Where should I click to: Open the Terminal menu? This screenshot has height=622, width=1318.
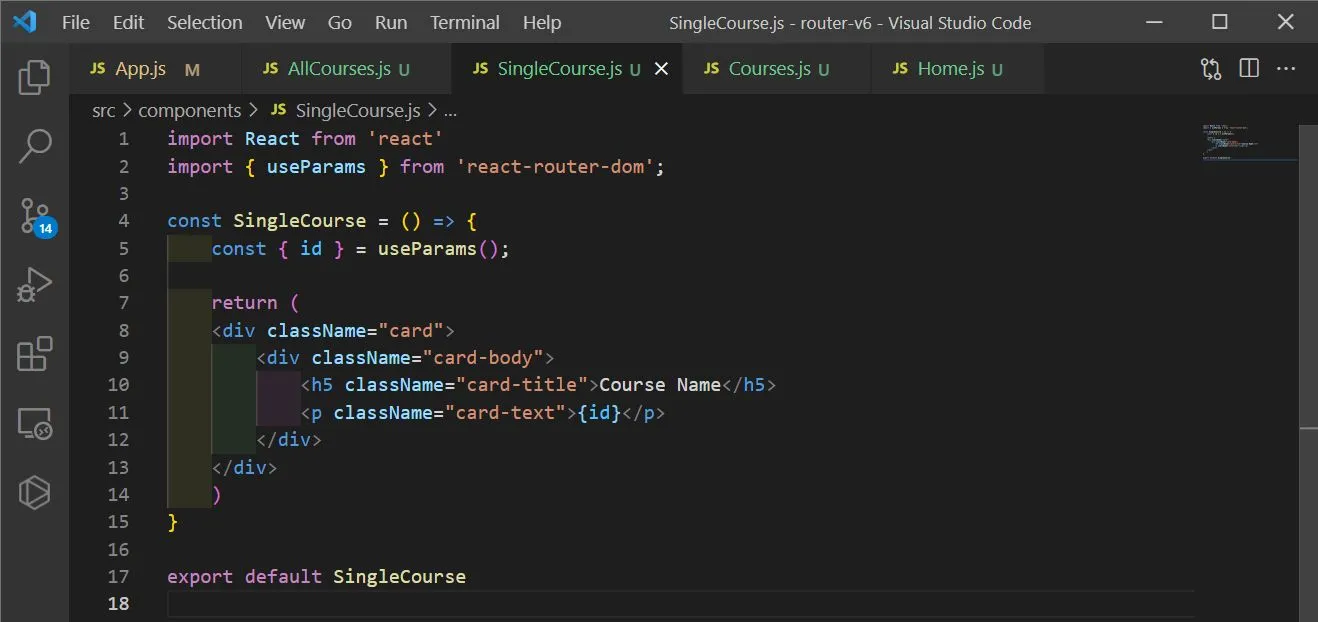(465, 22)
